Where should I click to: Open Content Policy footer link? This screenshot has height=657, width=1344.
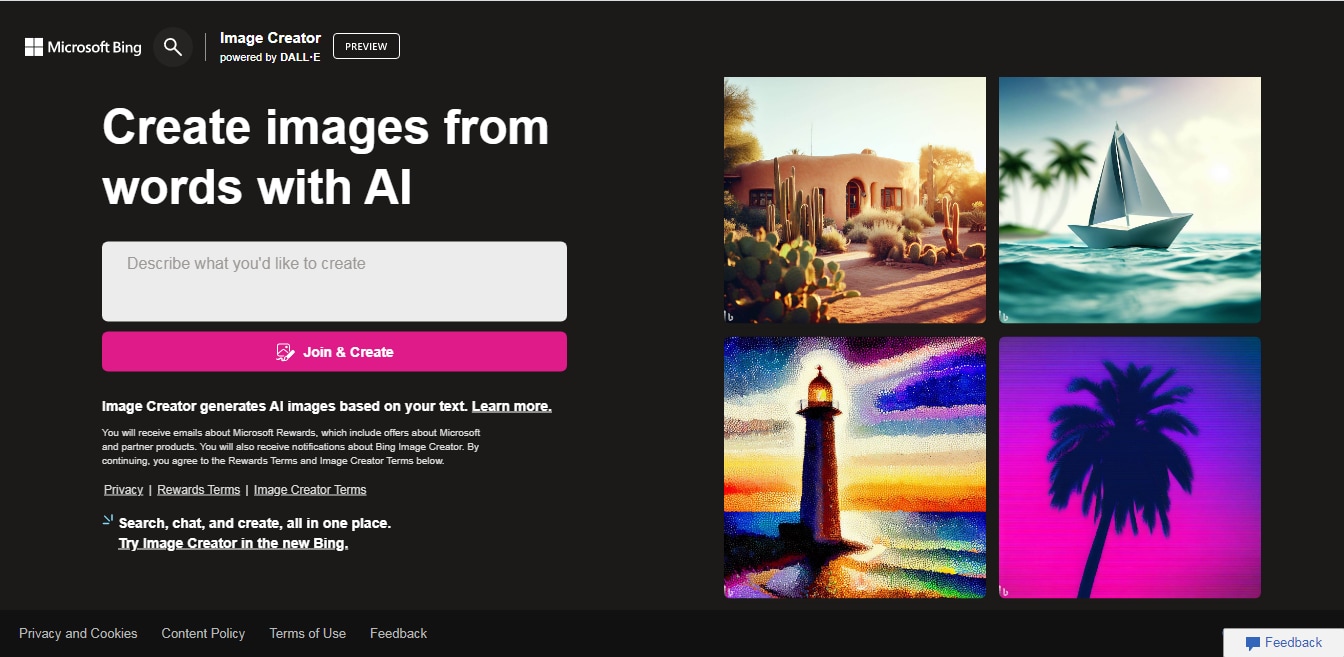[203, 633]
